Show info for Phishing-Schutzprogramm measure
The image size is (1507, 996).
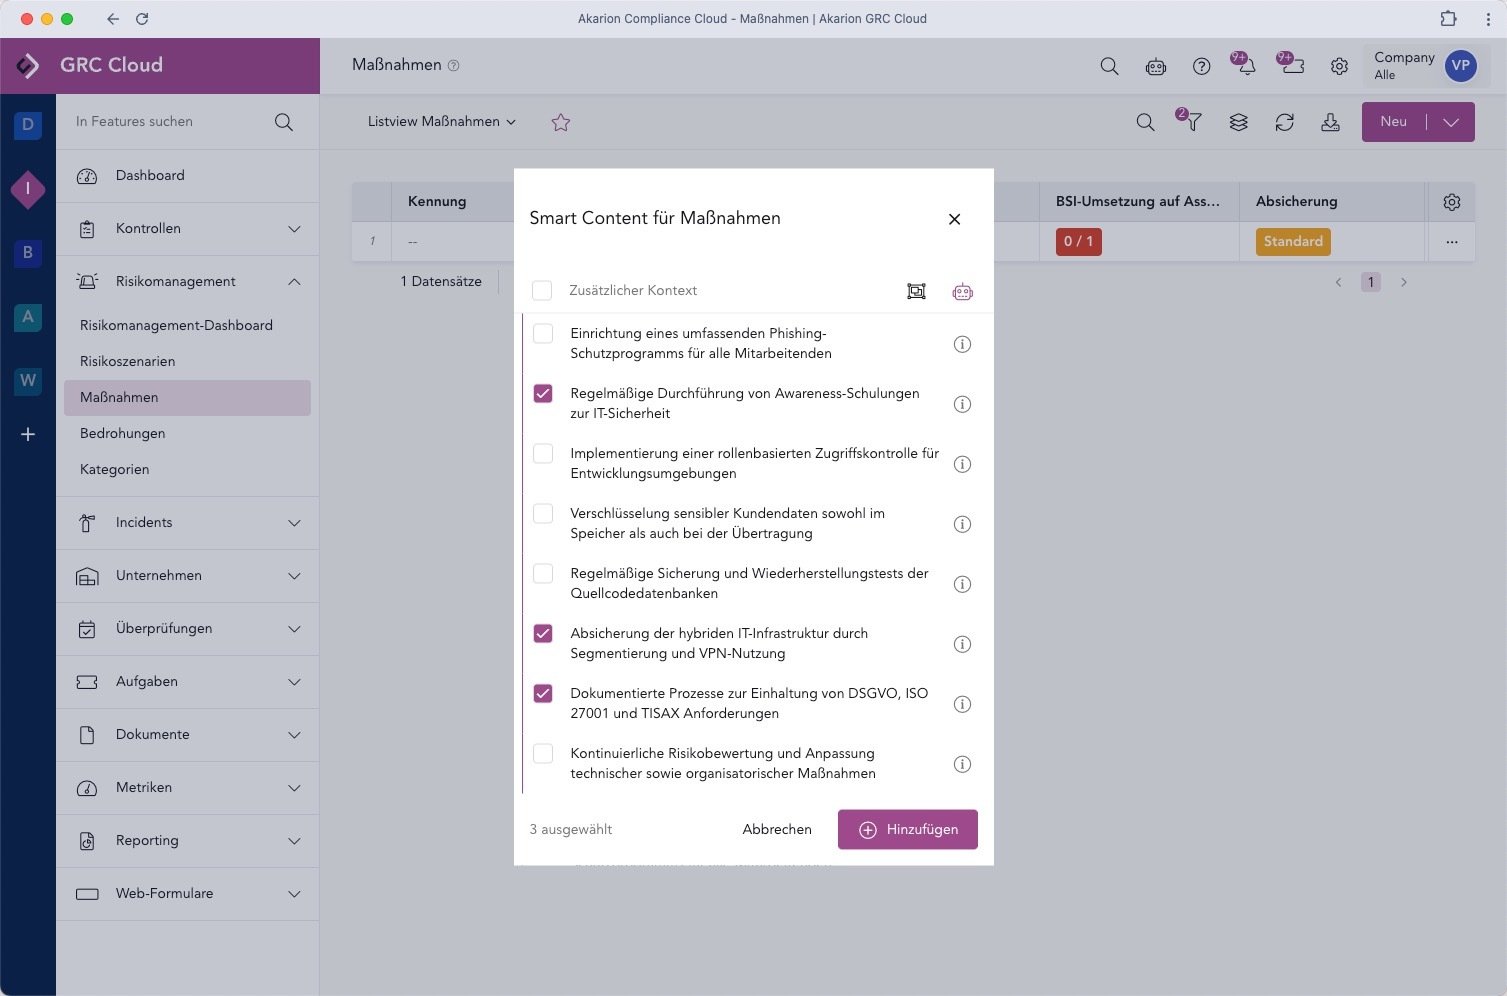point(962,344)
